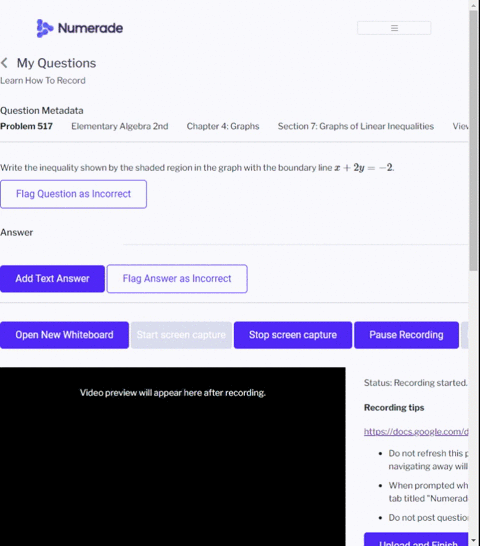Screen dimensions: 480x546
Task: Click Open New Whiteboard button
Action: point(64,335)
